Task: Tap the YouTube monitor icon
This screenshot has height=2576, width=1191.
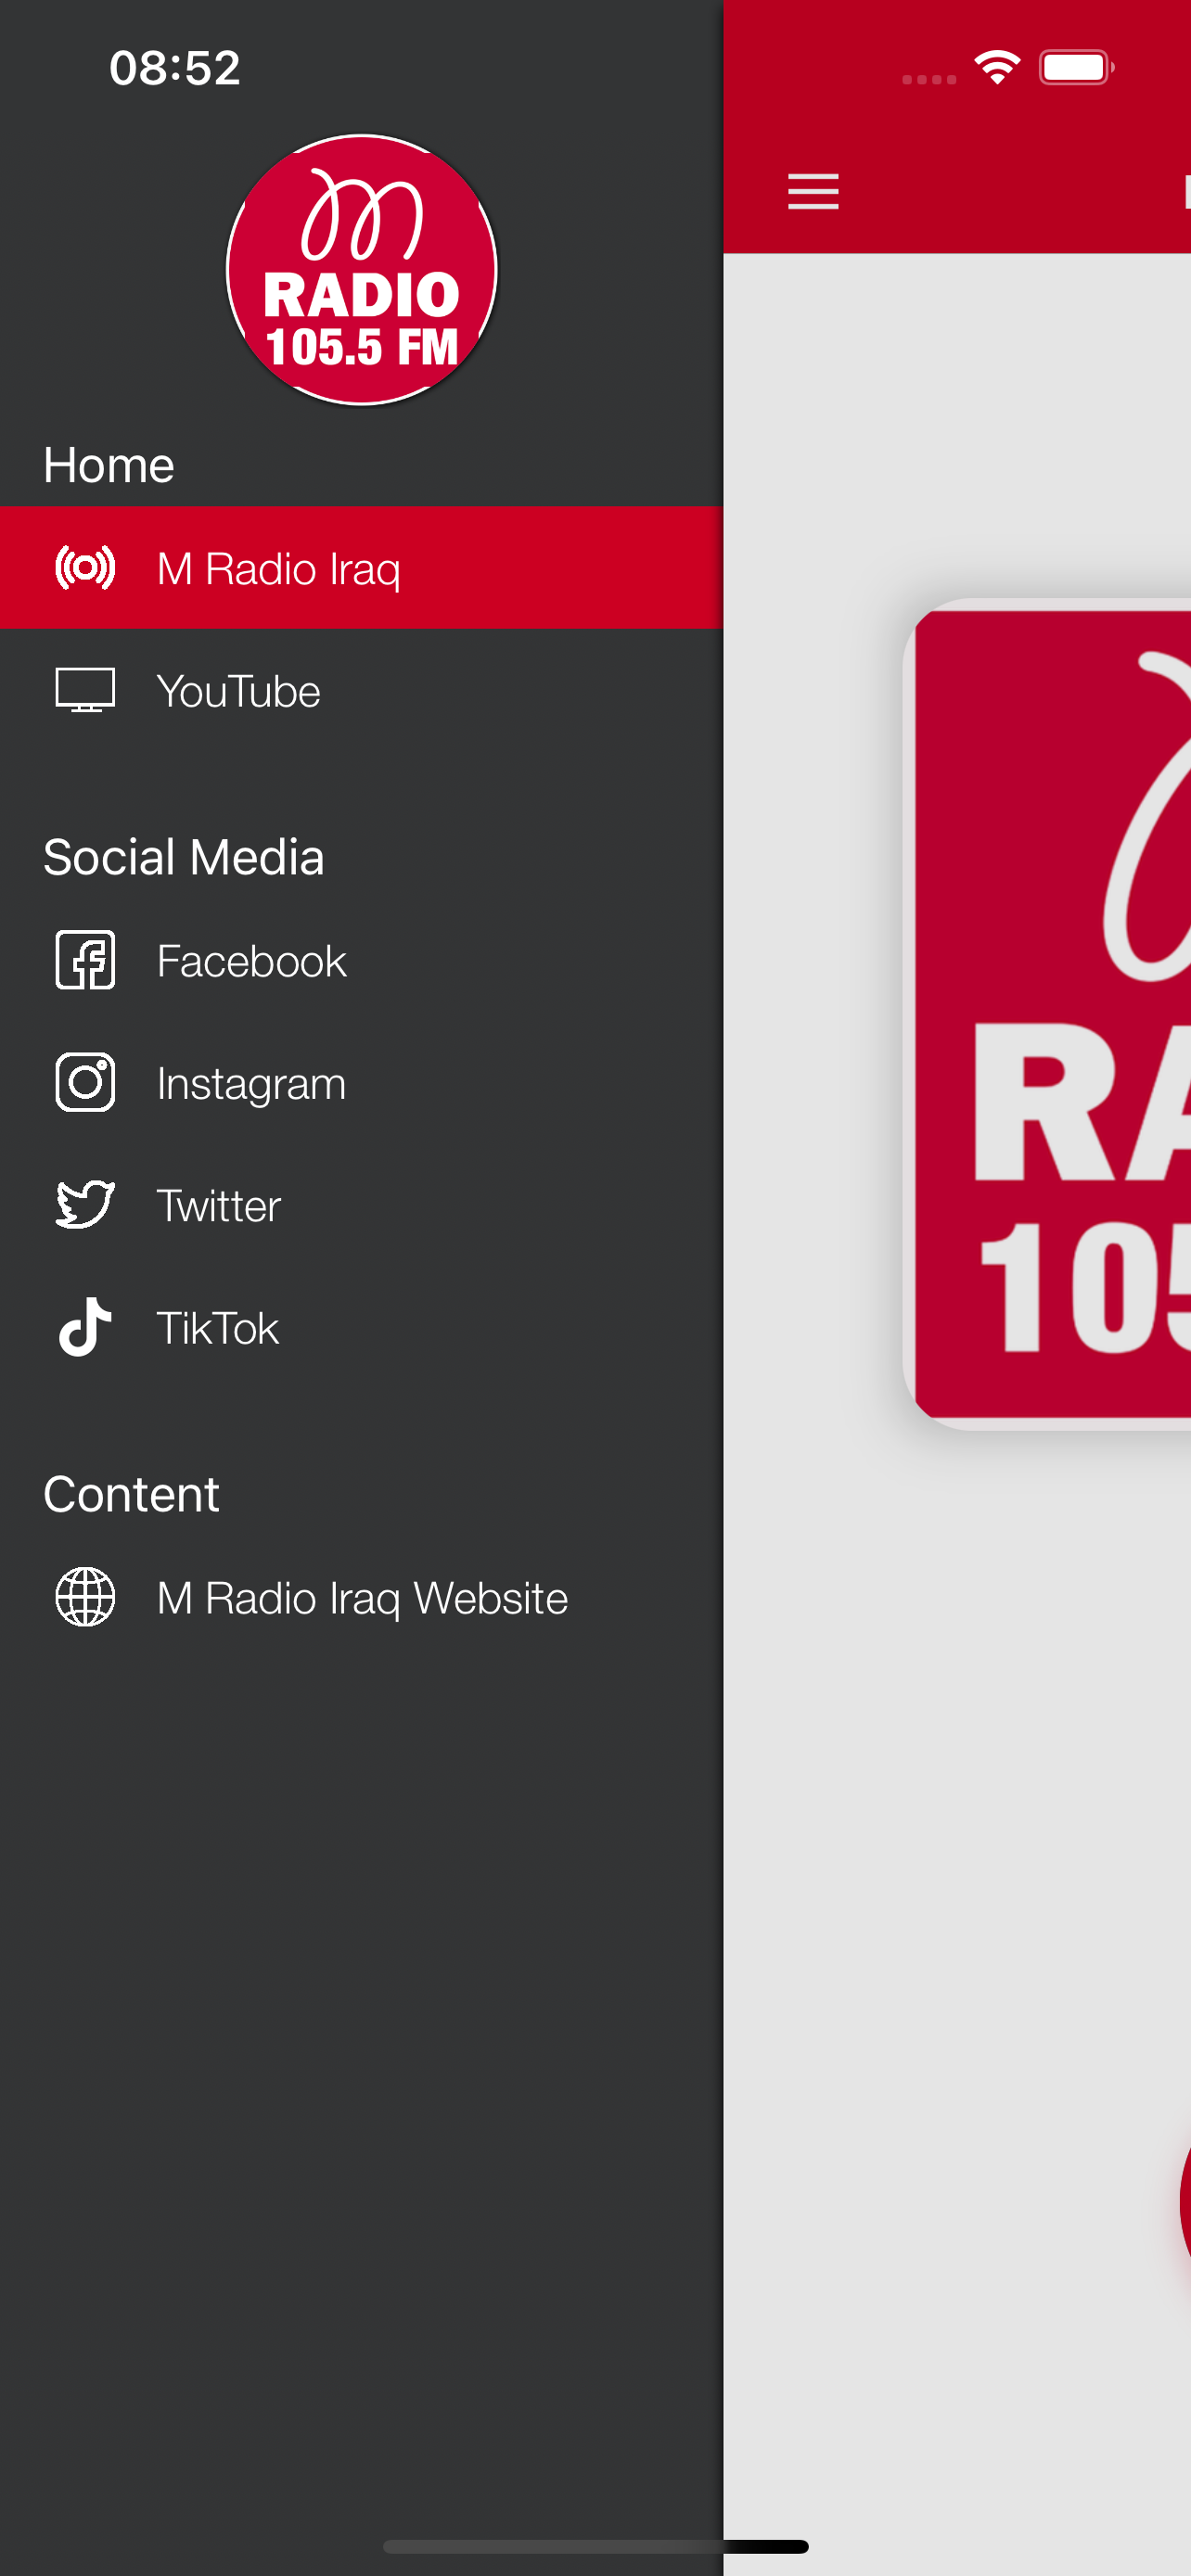Action: tap(85, 690)
